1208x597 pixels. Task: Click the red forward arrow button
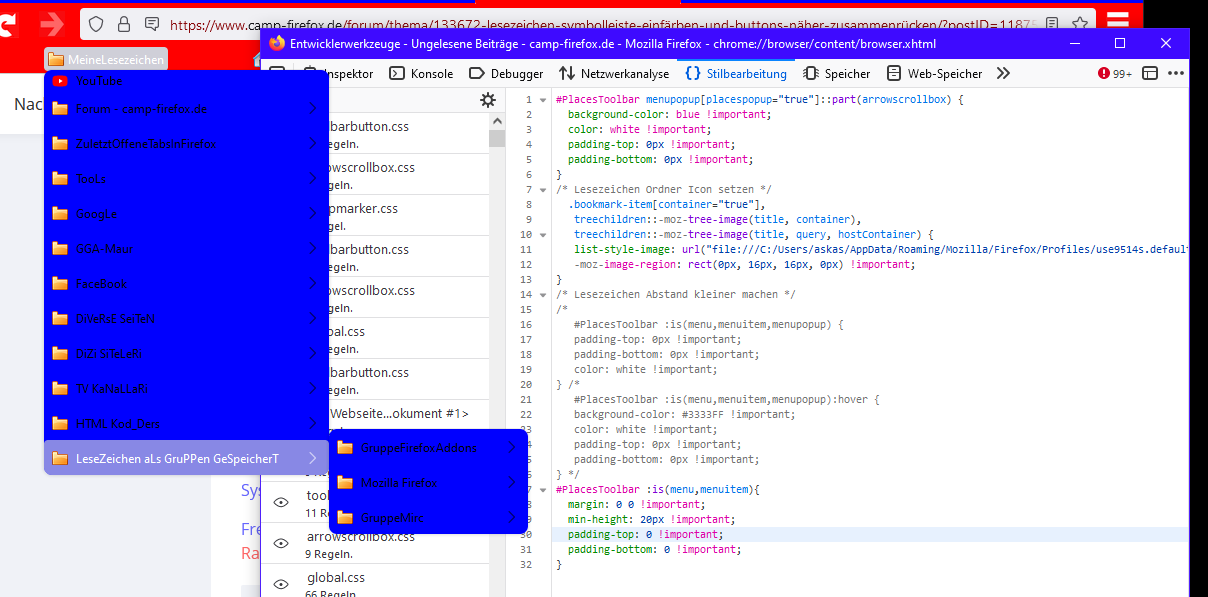pyautogui.click(x=51, y=24)
